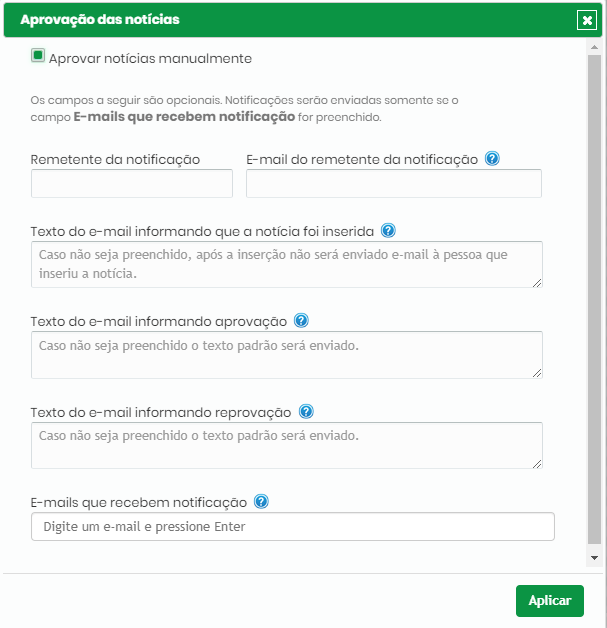This screenshot has width=607, height=628.
Task: Click the Digite um e-mail input field
Action: point(293,527)
